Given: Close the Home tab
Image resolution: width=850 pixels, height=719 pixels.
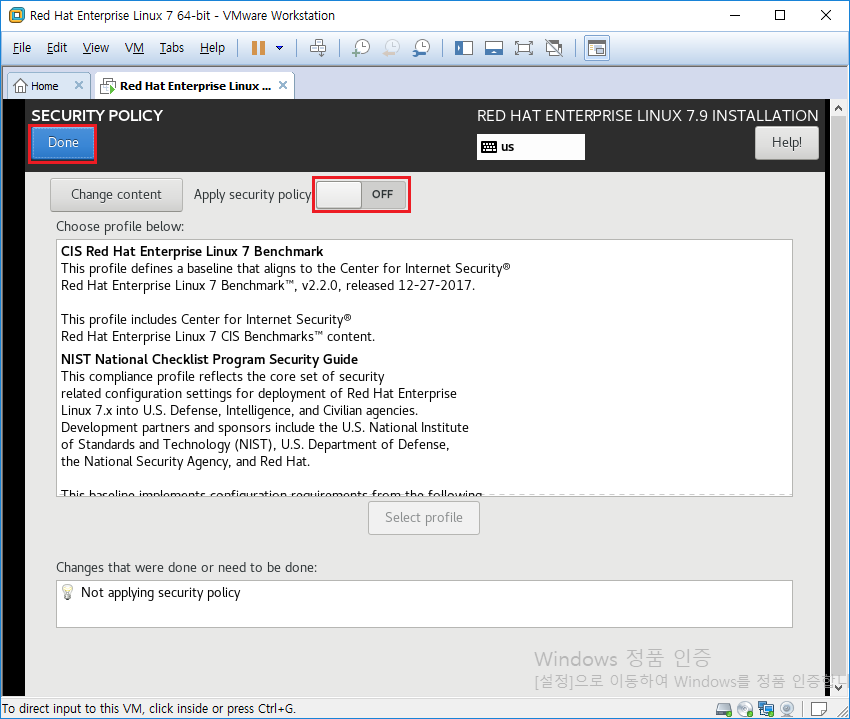Looking at the screenshot, I should point(79,85).
